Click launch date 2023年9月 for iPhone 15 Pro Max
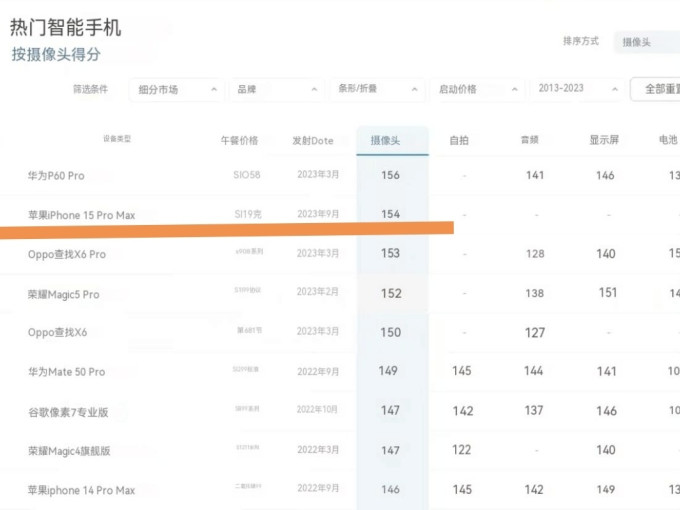This screenshot has width=680, height=510. [318, 214]
